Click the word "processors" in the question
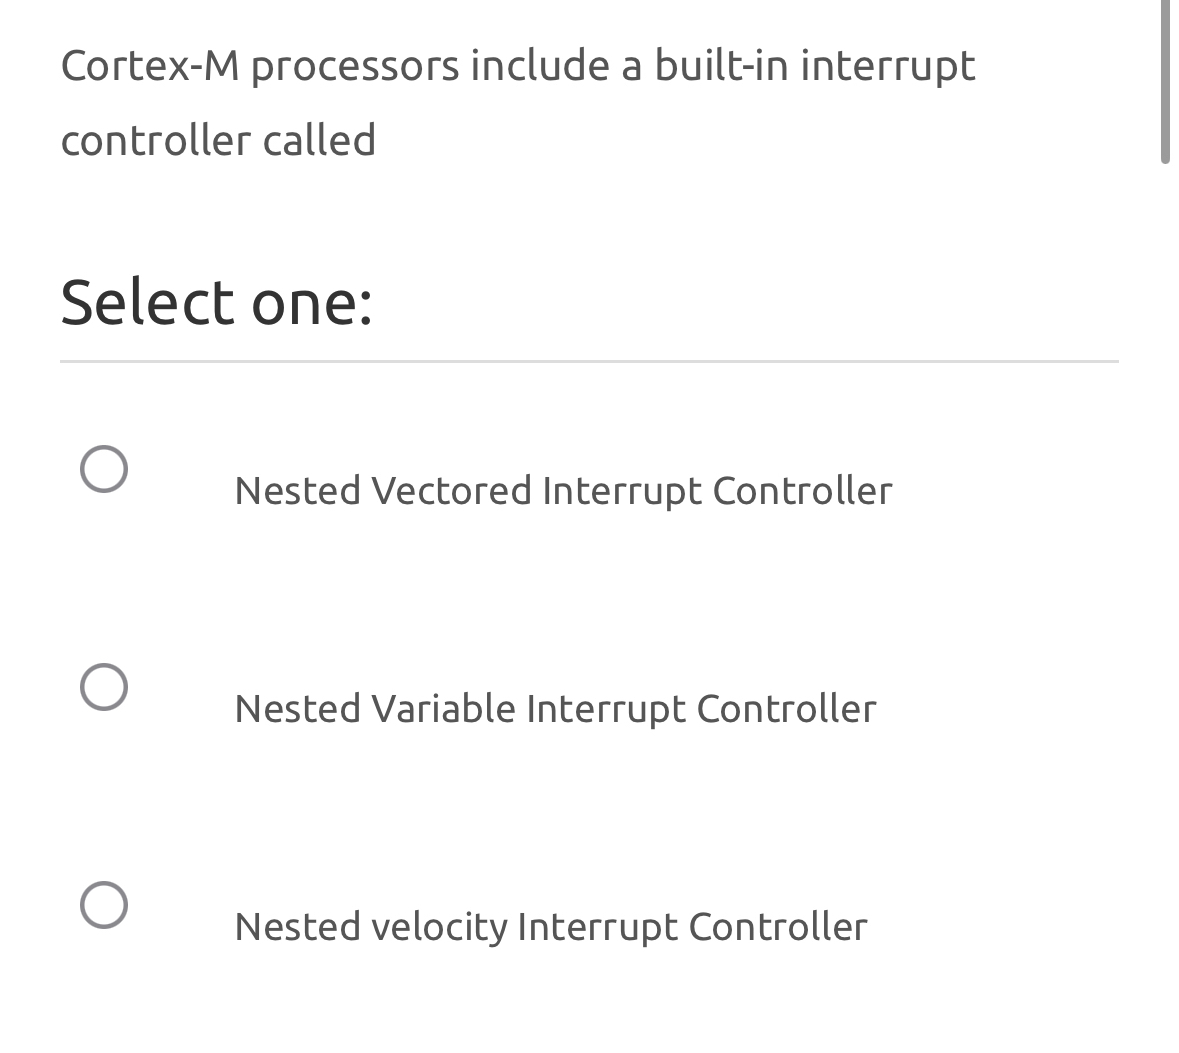 (355, 66)
